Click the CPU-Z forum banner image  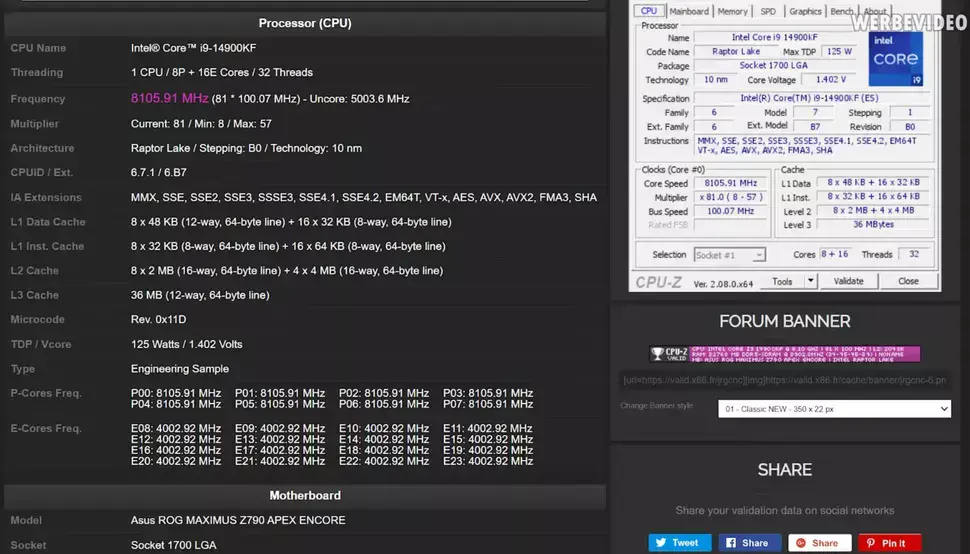784,354
